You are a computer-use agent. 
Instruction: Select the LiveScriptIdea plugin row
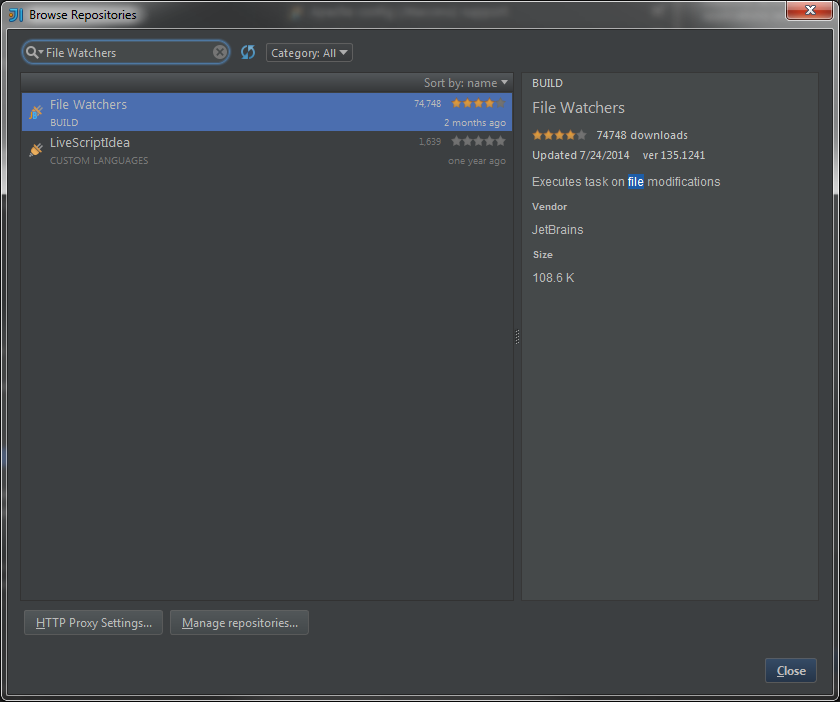[267, 150]
